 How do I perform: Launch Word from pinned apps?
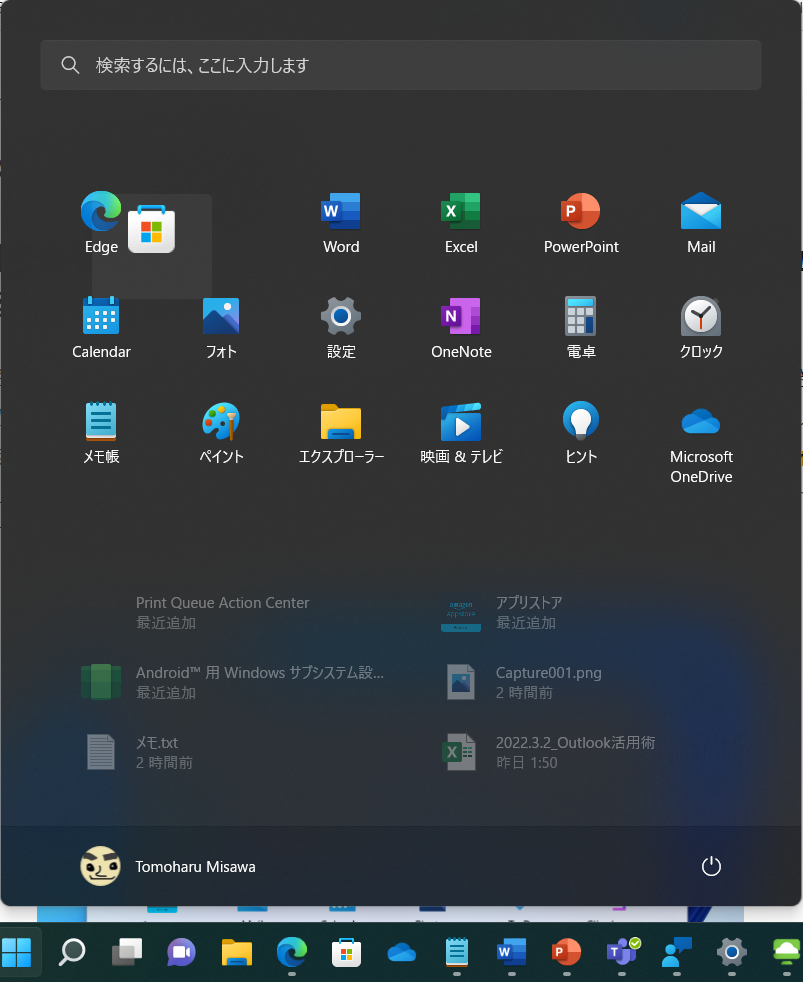tap(341, 223)
